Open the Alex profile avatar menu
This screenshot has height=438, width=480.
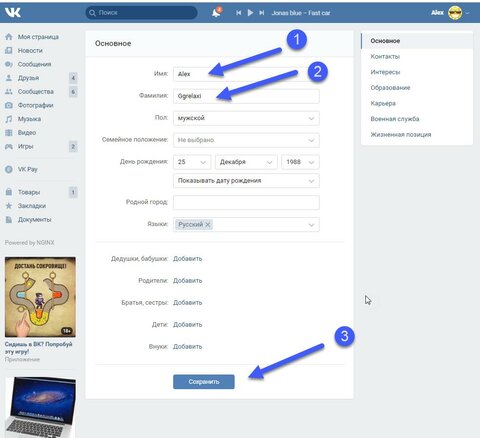point(455,13)
